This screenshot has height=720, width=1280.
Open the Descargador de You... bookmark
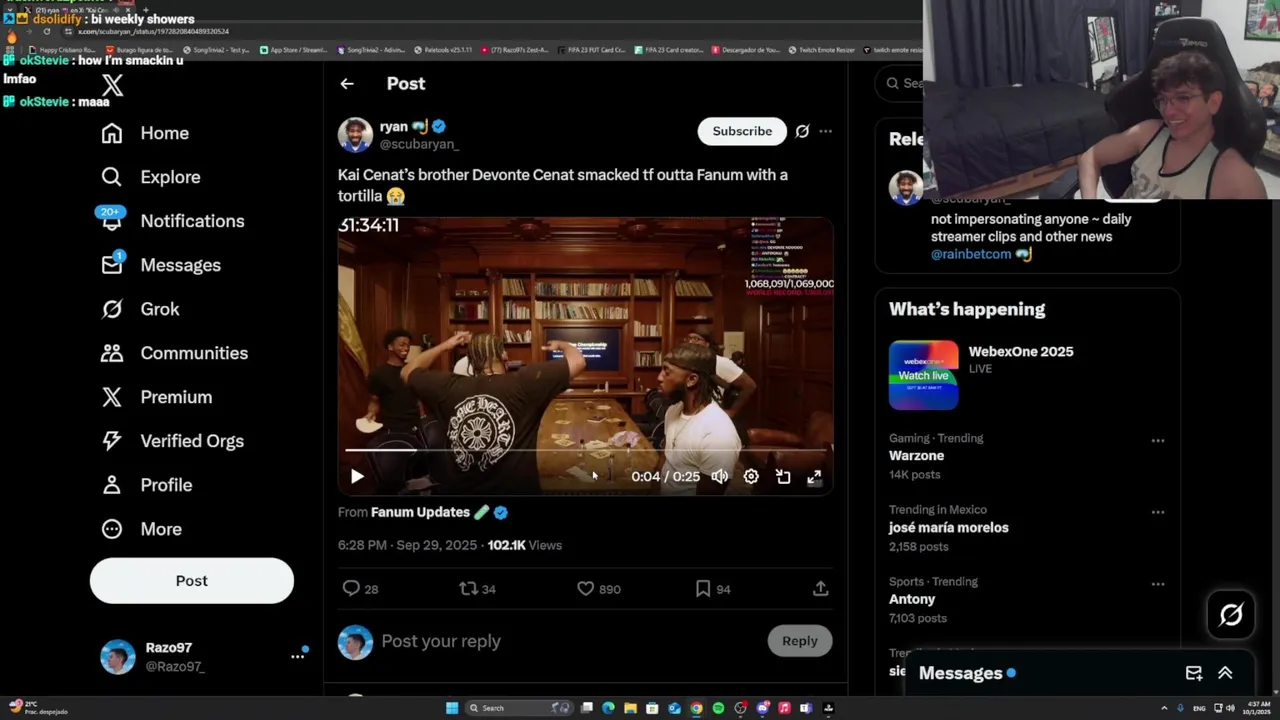pos(745,50)
